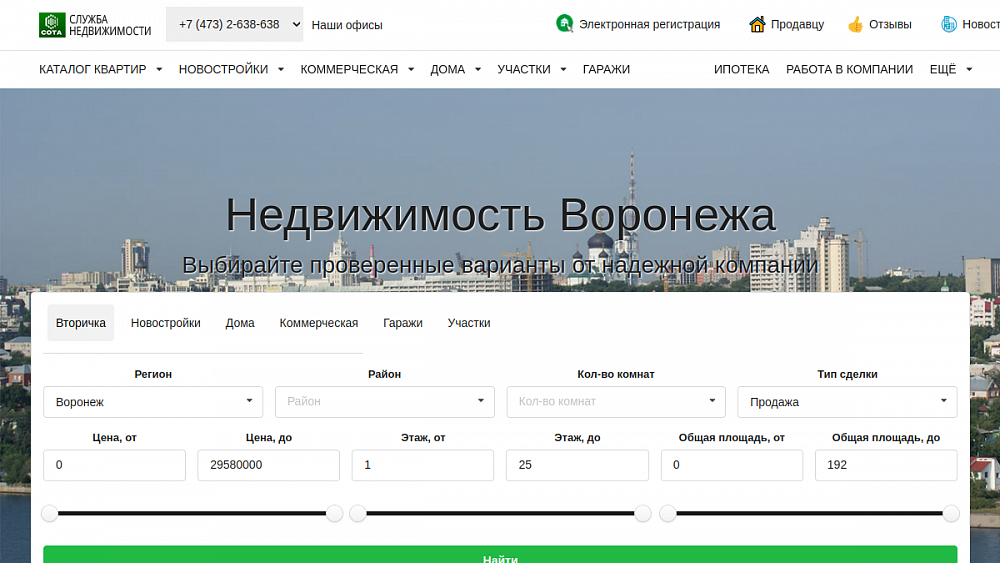Click the Общая площадь, от field
The image size is (1000, 563).
[x=732, y=465]
